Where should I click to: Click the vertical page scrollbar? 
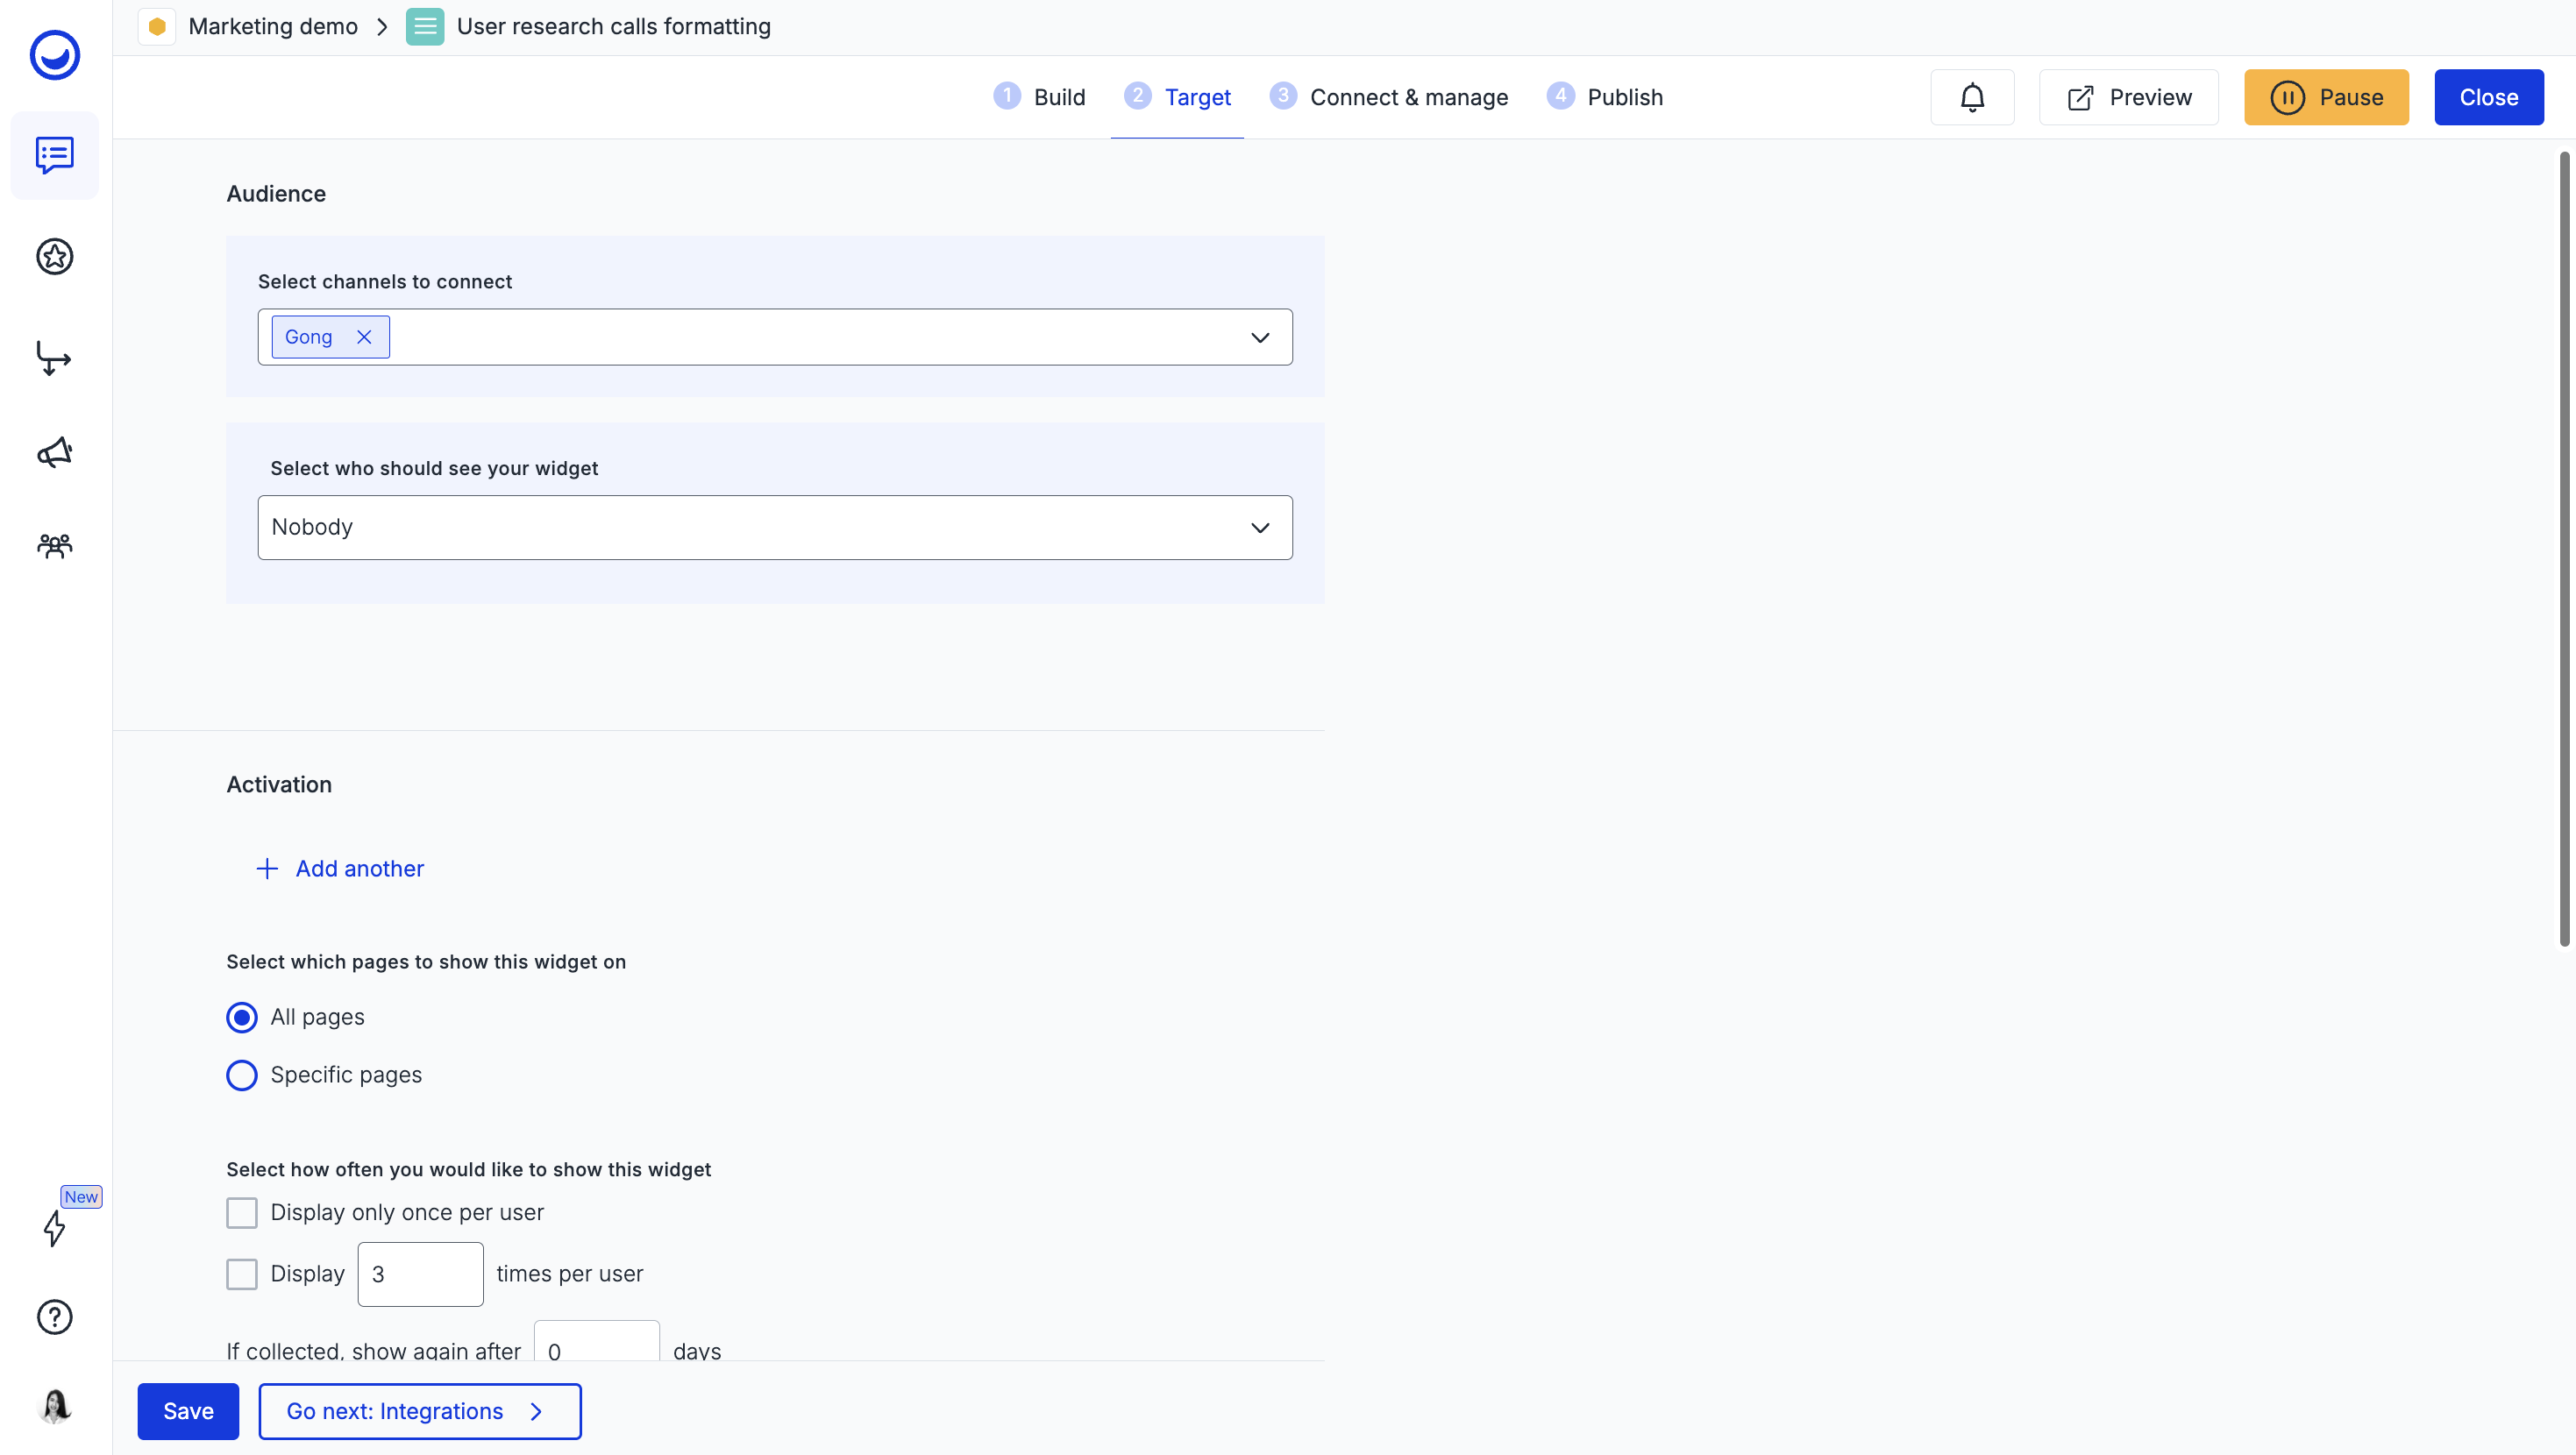pyautogui.click(x=2563, y=548)
